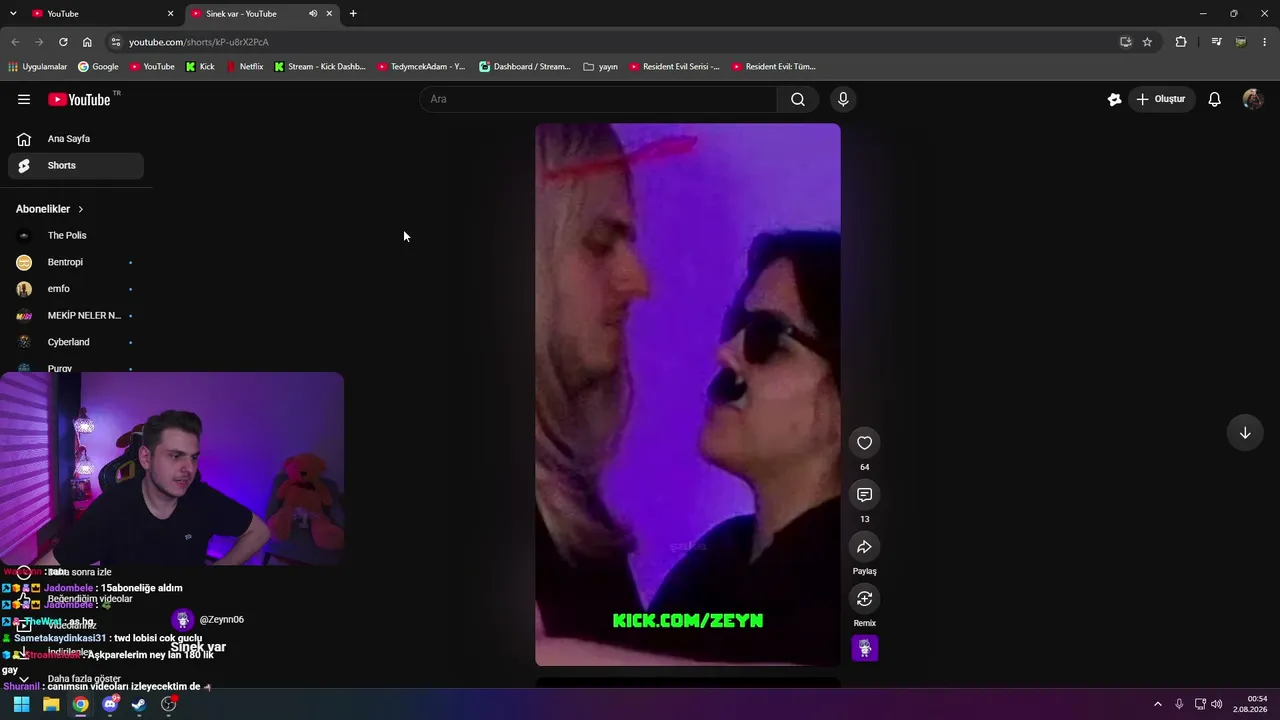Open YouTube notifications bell
The width and height of the screenshot is (1280, 720).
click(1215, 99)
